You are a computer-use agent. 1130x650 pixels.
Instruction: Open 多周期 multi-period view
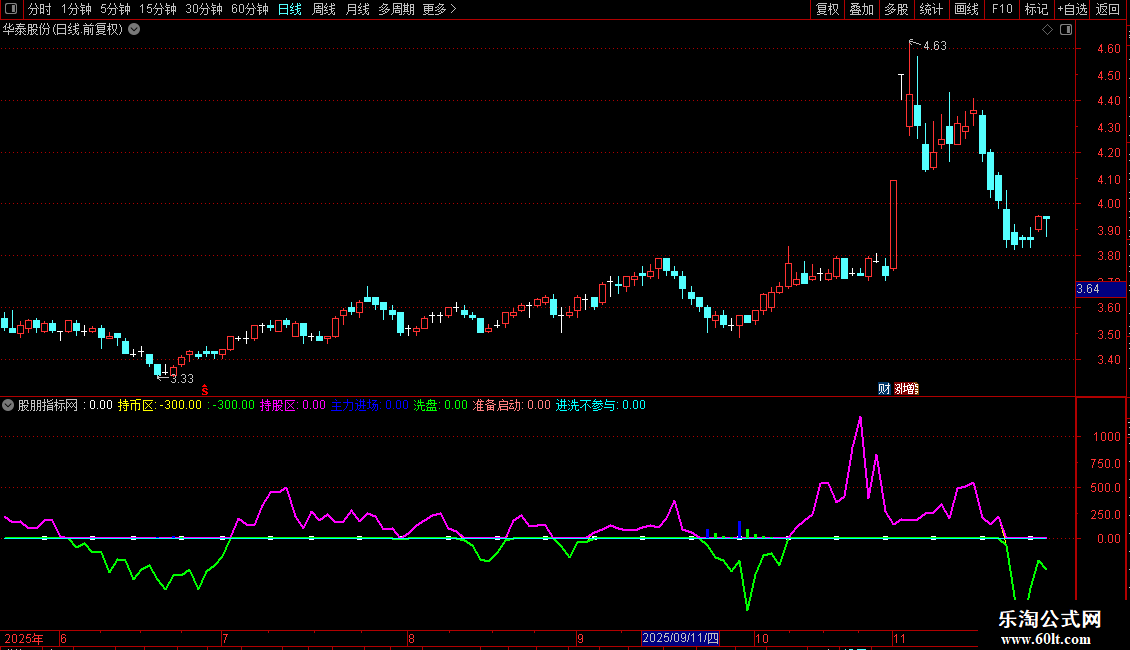(x=396, y=9)
